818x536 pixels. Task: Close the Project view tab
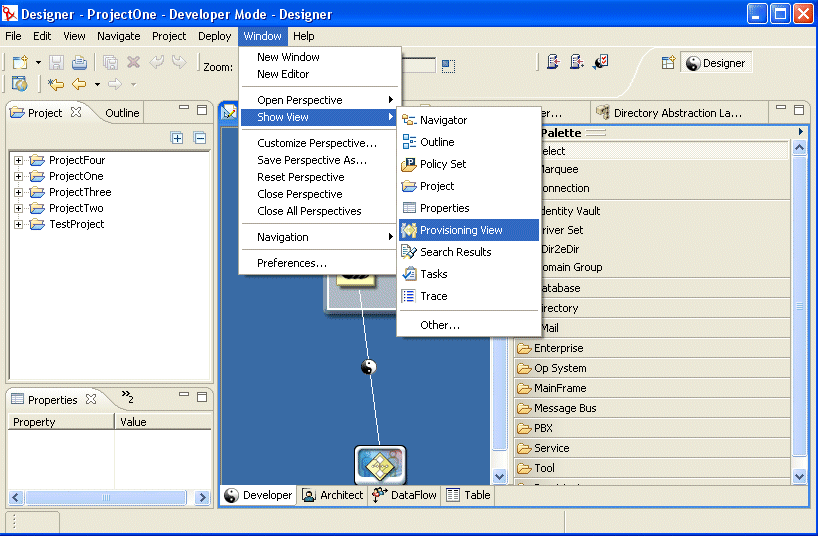tap(76, 113)
